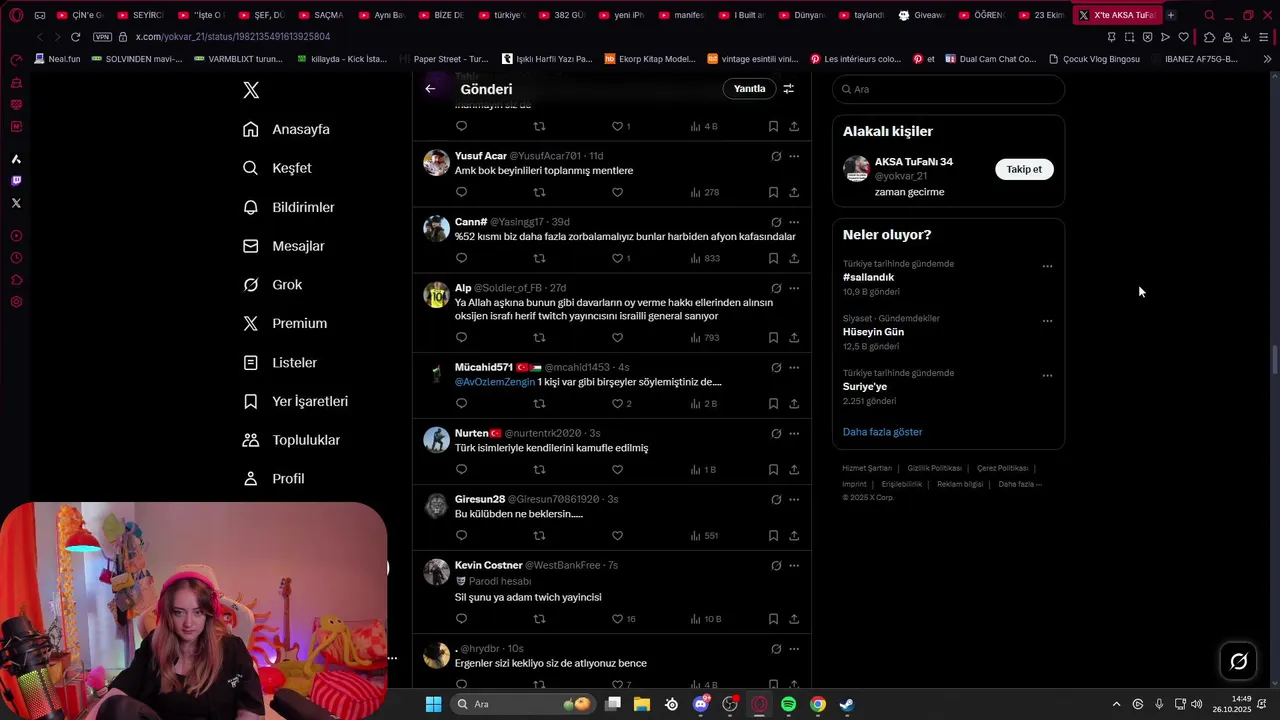1280x720 pixels.
Task: Open more menu on Cann# reply
Action: pos(794,222)
